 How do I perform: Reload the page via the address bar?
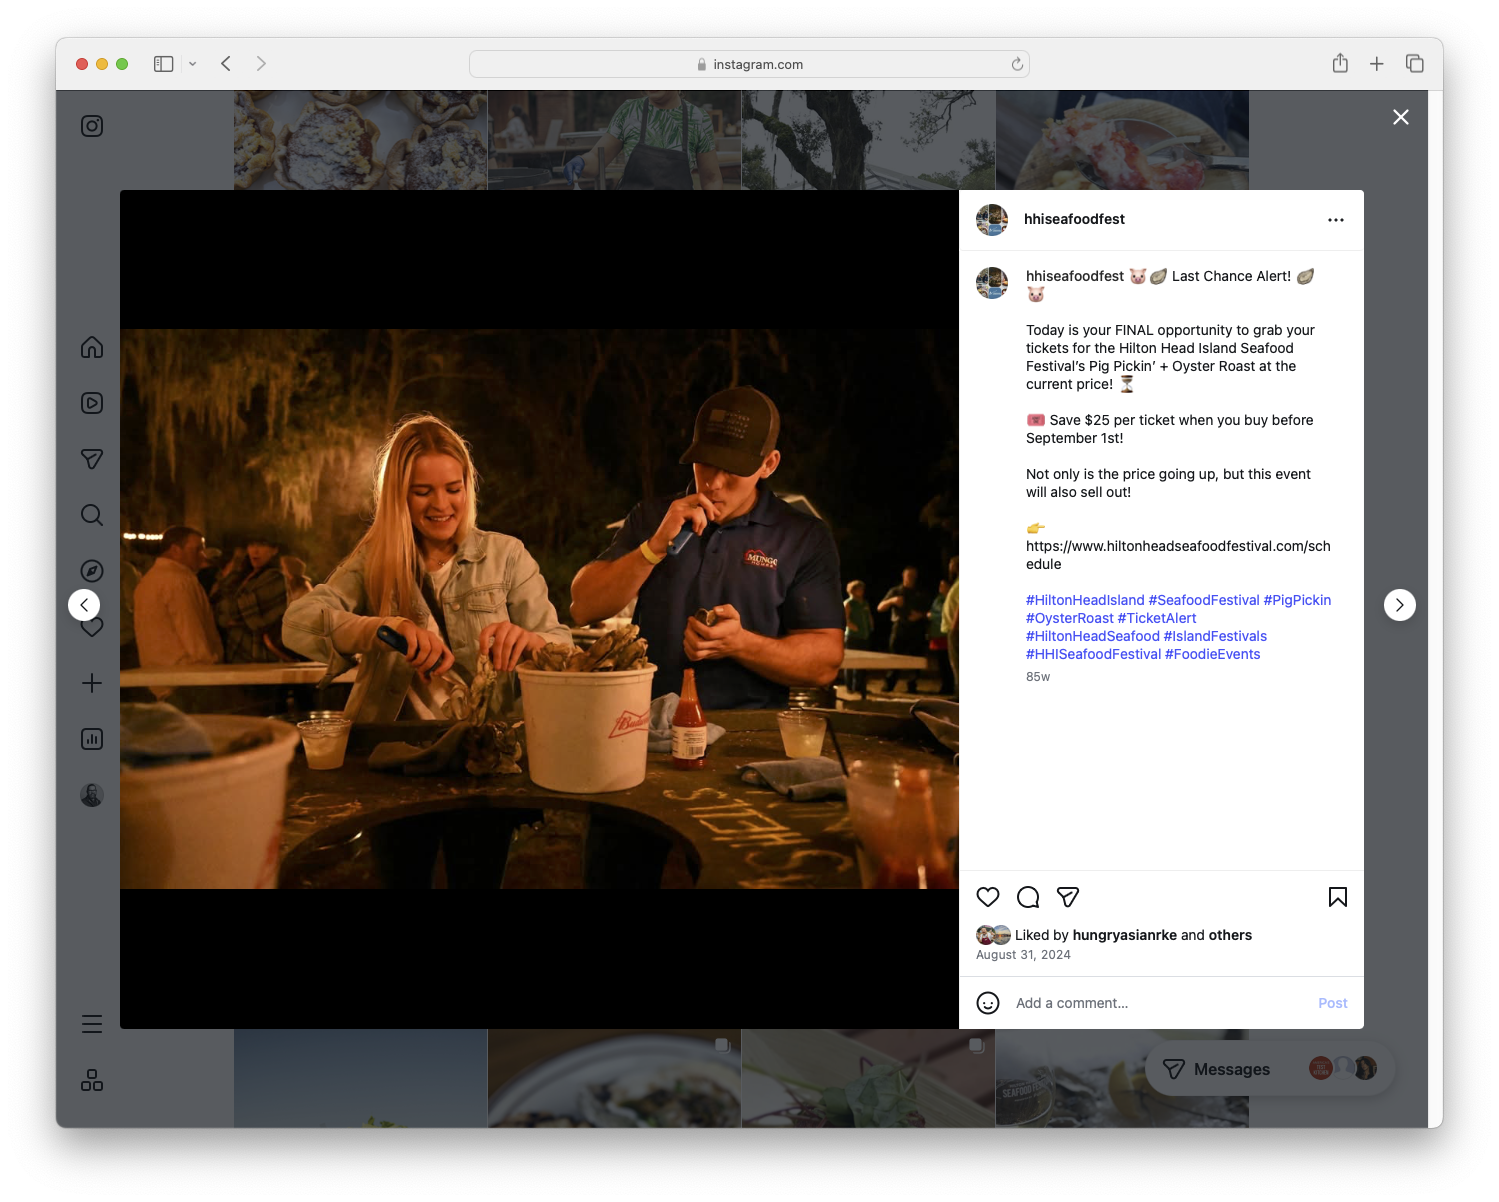[1017, 63]
